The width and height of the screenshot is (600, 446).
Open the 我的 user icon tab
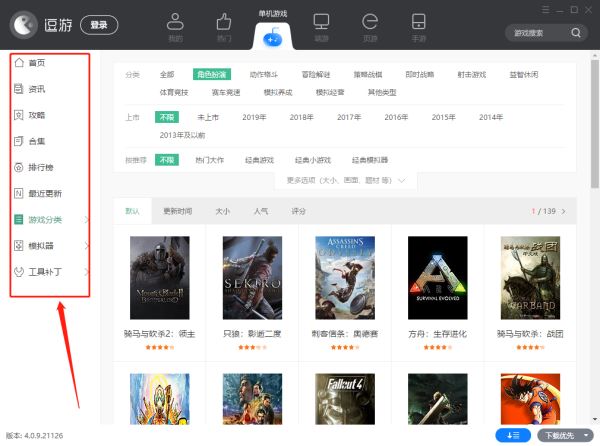pyautogui.click(x=175, y=27)
